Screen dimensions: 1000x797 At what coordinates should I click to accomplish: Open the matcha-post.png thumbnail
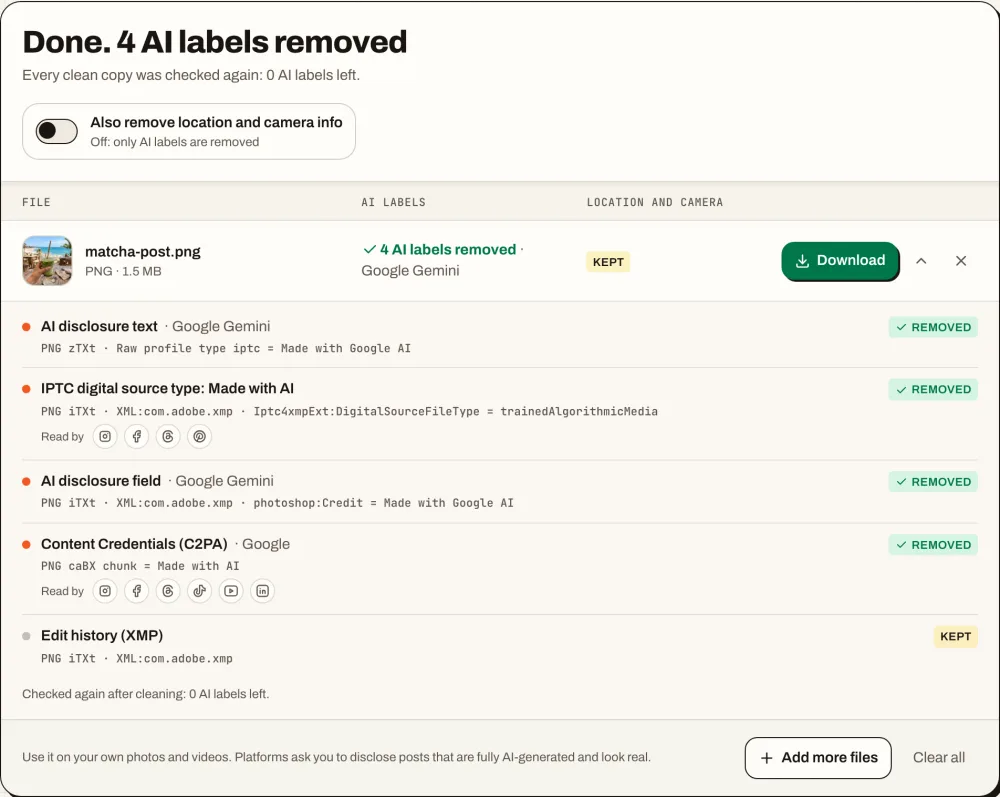pos(47,261)
